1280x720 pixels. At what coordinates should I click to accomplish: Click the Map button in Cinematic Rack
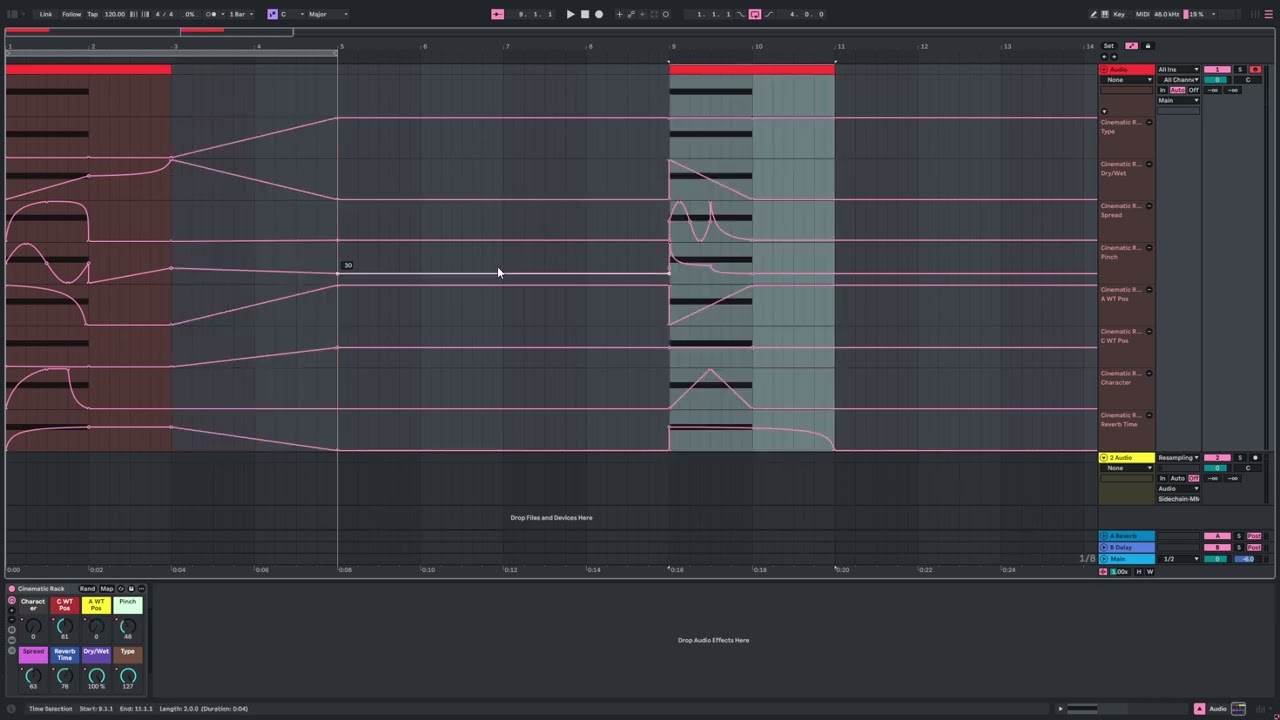[106, 589]
